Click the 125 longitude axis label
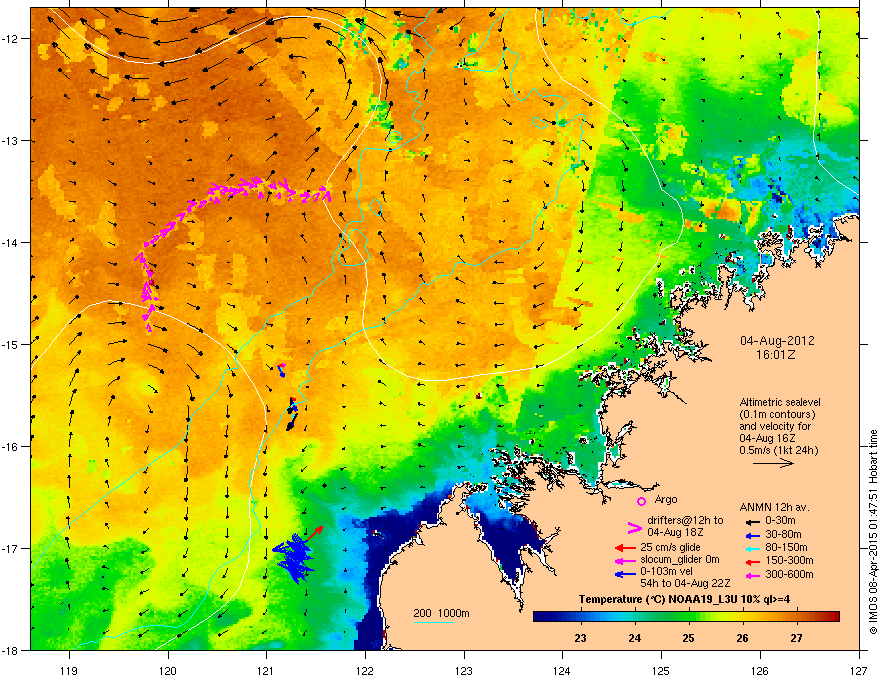Viewport: 880px width, 680px height. coord(661,670)
